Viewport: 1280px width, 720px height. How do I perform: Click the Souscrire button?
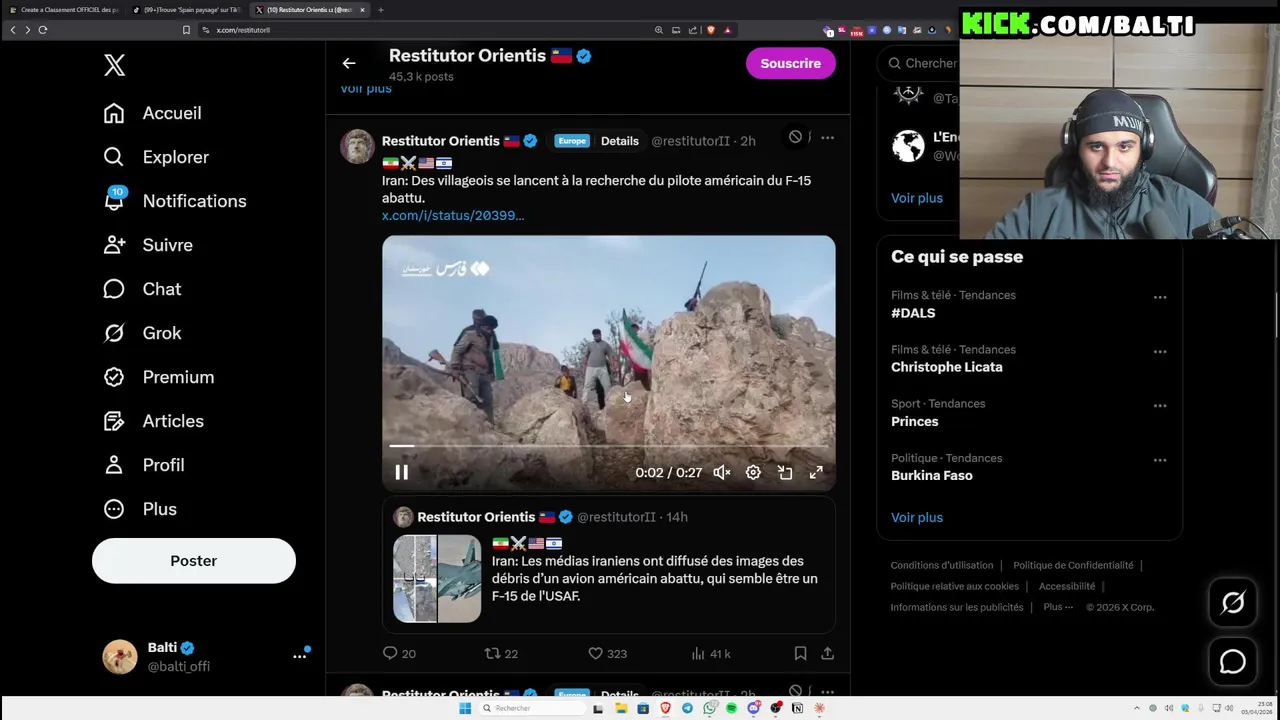(x=790, y=63)
